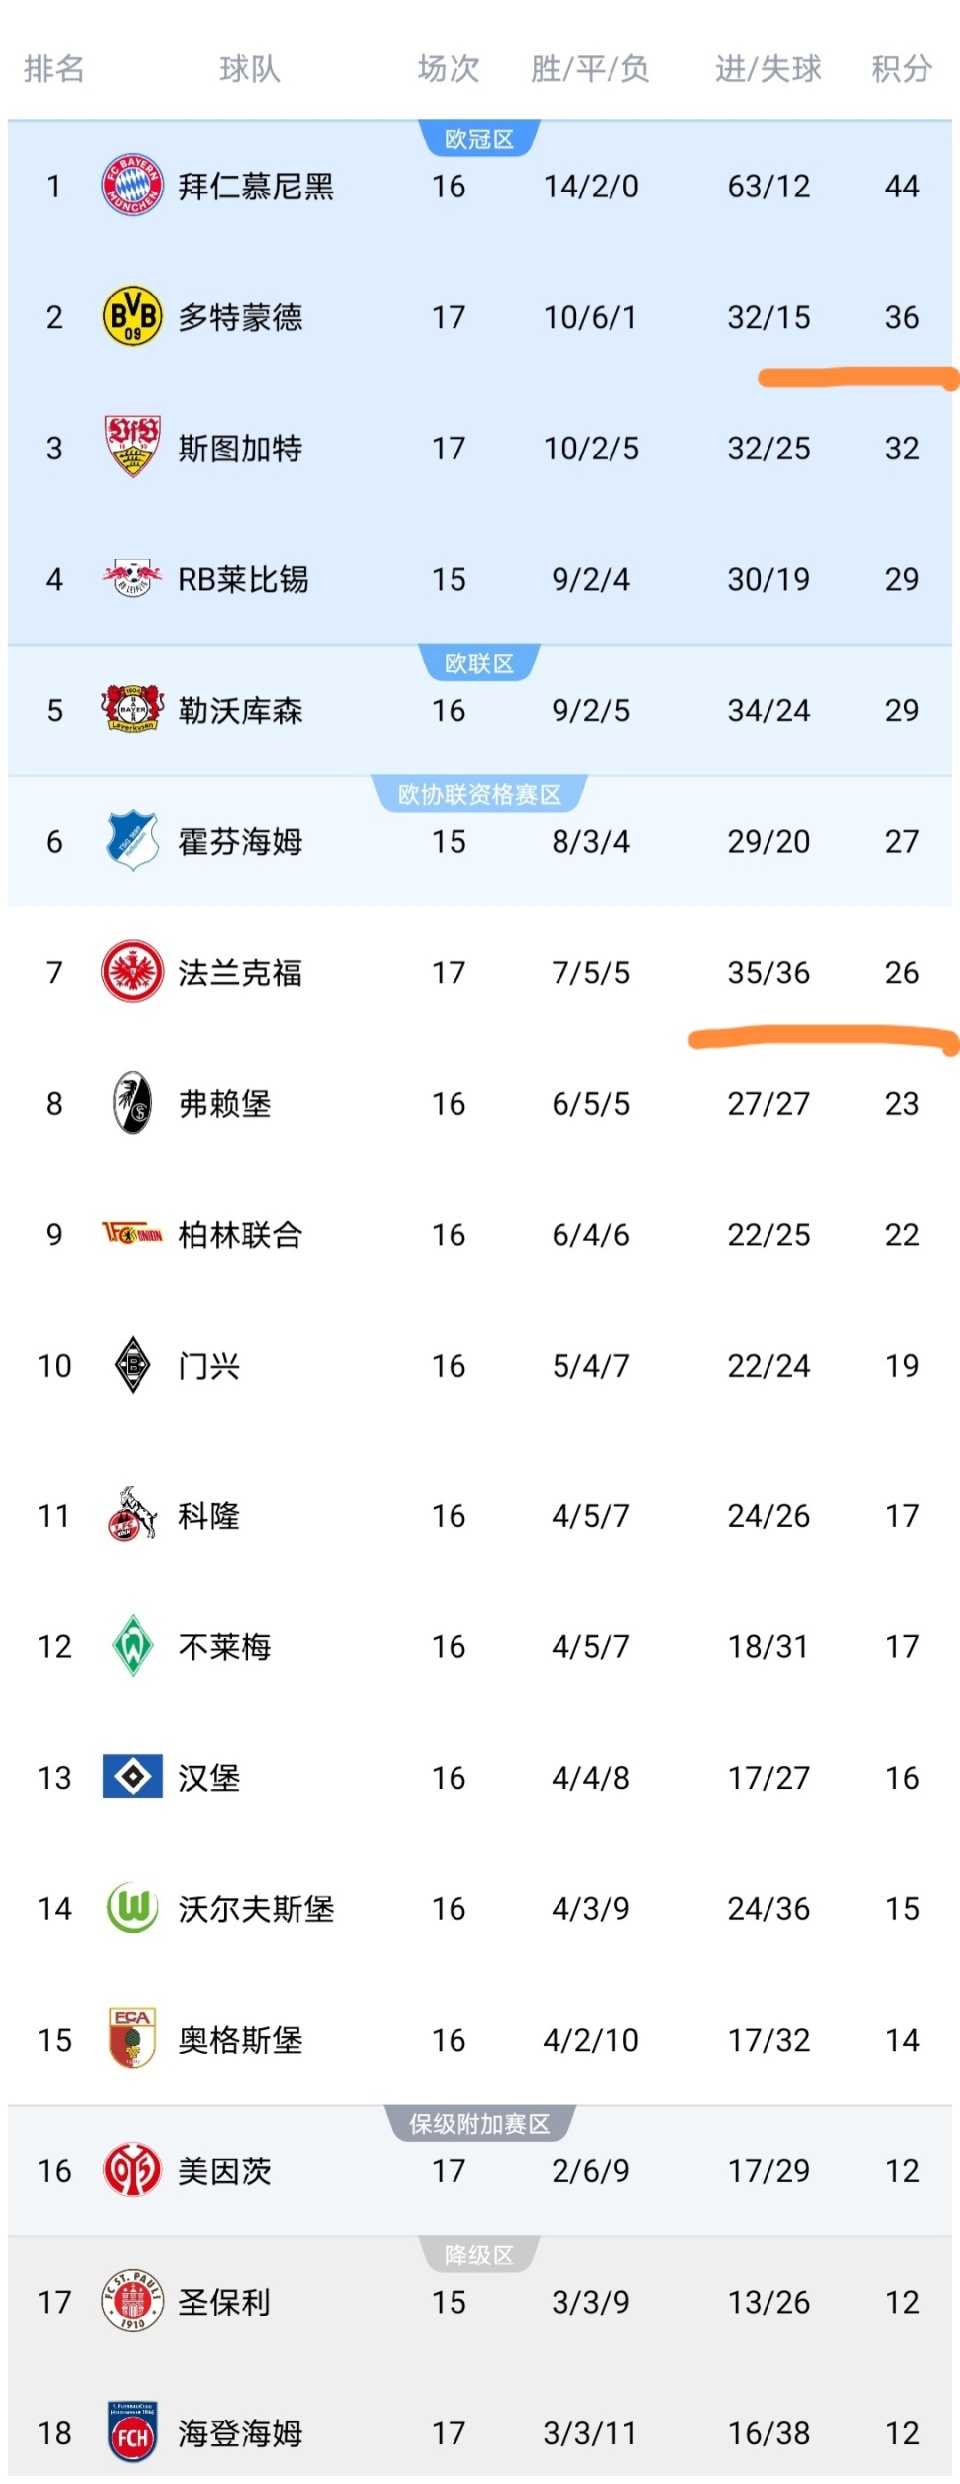Open team name 拜仁慕尼黑
This screenshot has height=2484, width=960.
click(256, 186)
